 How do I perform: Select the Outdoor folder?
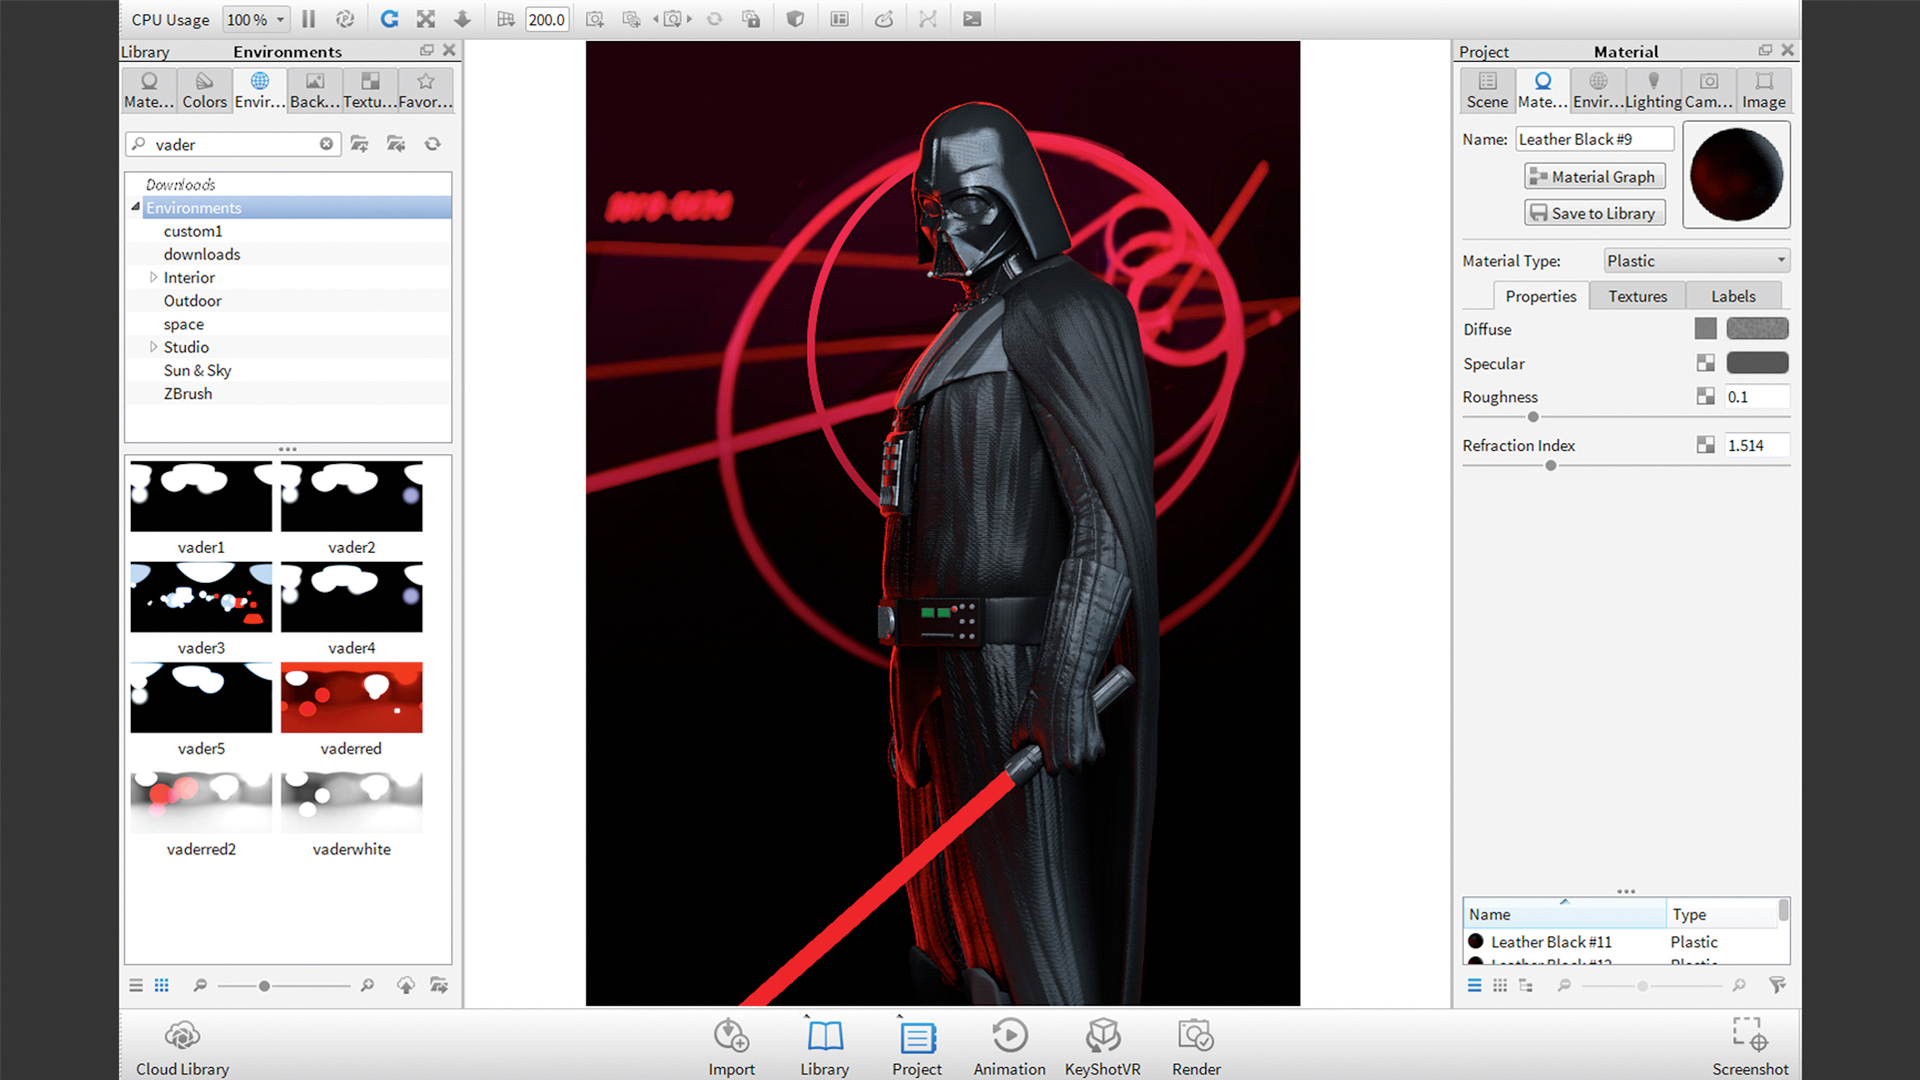193,301
